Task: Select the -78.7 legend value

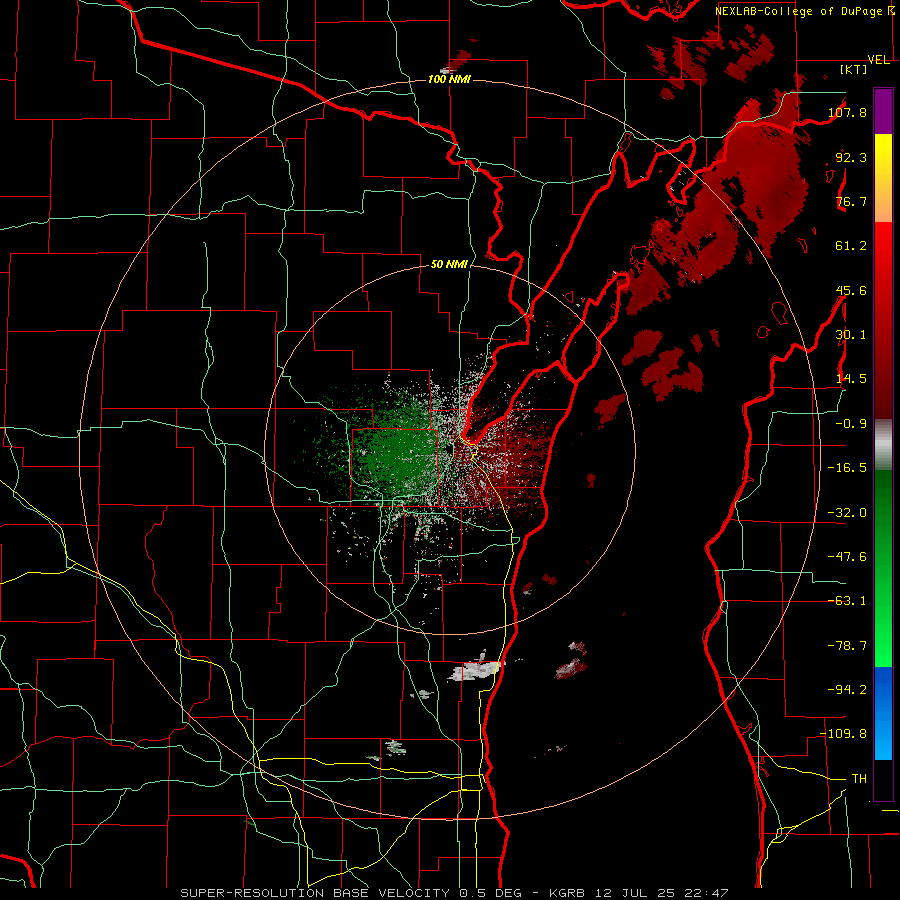Action: click(847, 646)
